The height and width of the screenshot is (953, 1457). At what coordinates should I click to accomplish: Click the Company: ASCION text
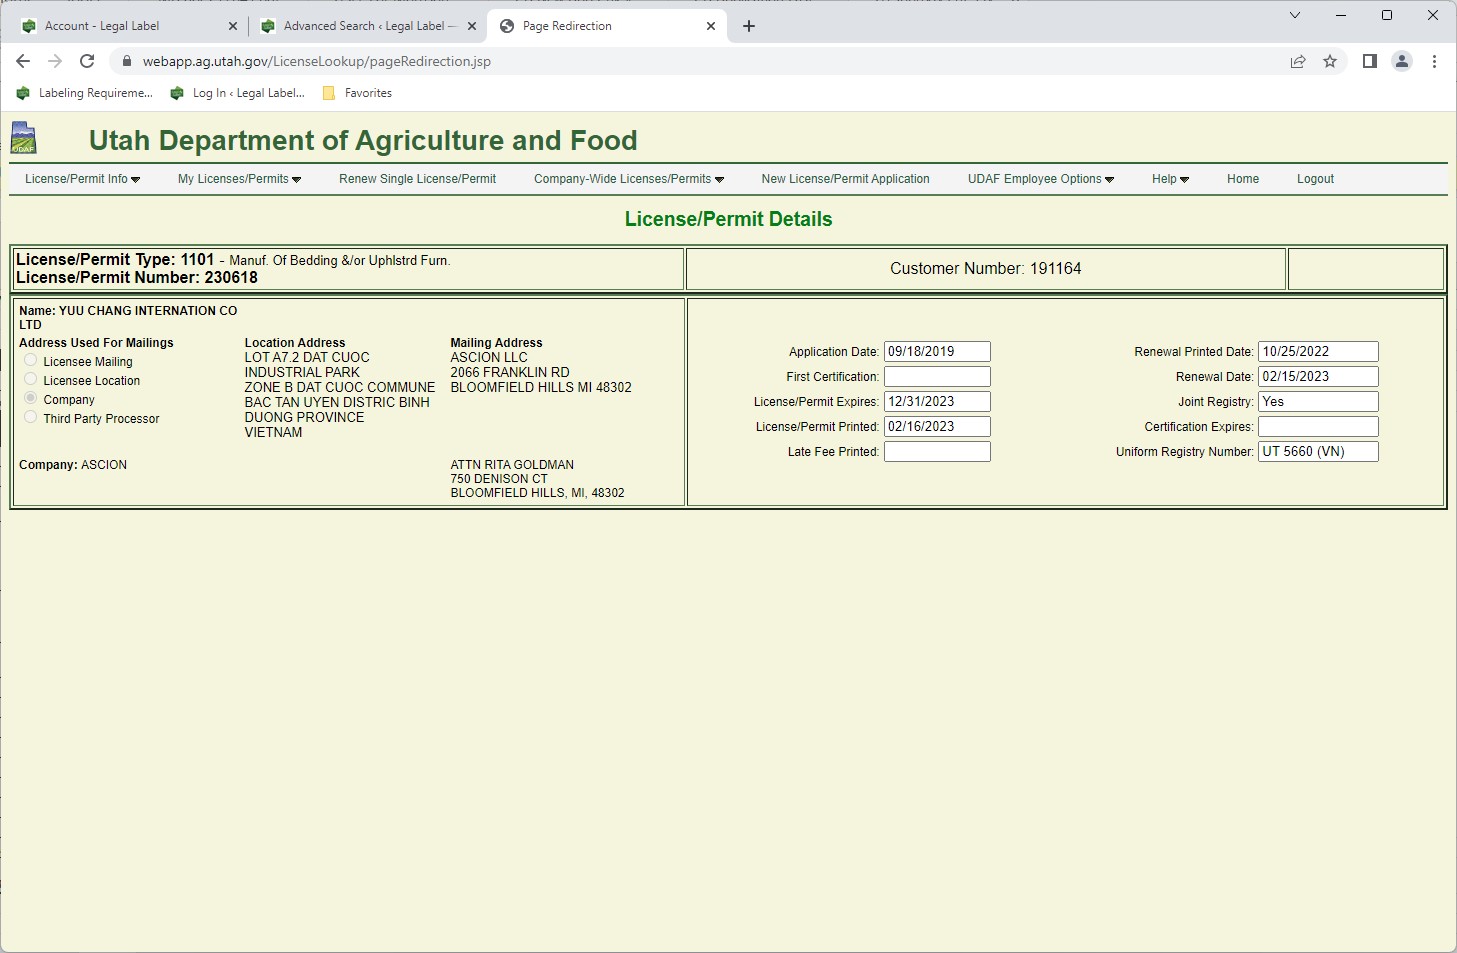click(73, 465)
